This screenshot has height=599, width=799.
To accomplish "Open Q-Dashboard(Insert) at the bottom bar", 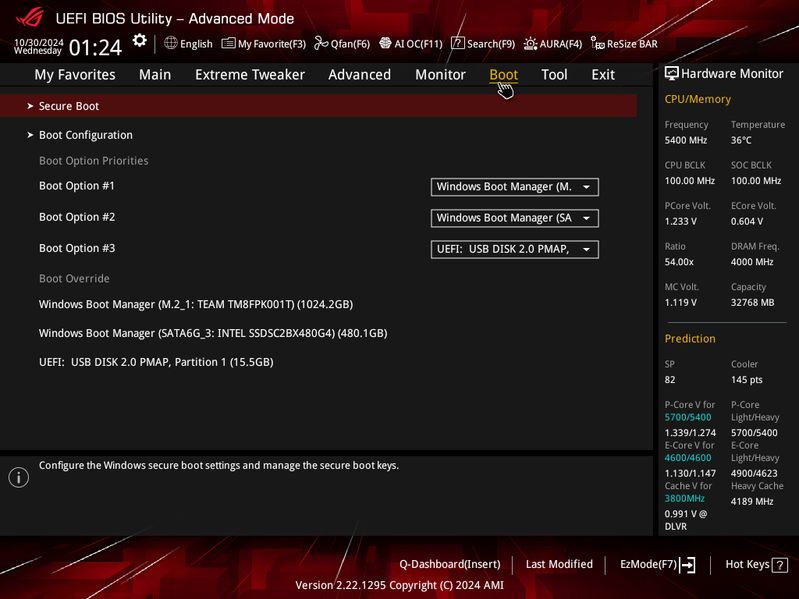I will click(450, 564).
